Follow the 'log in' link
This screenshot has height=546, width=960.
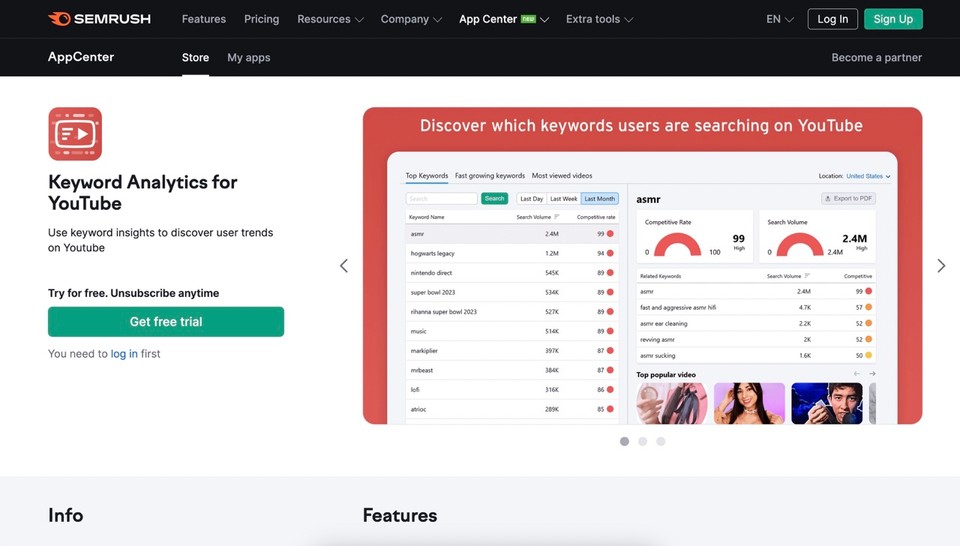124,354
